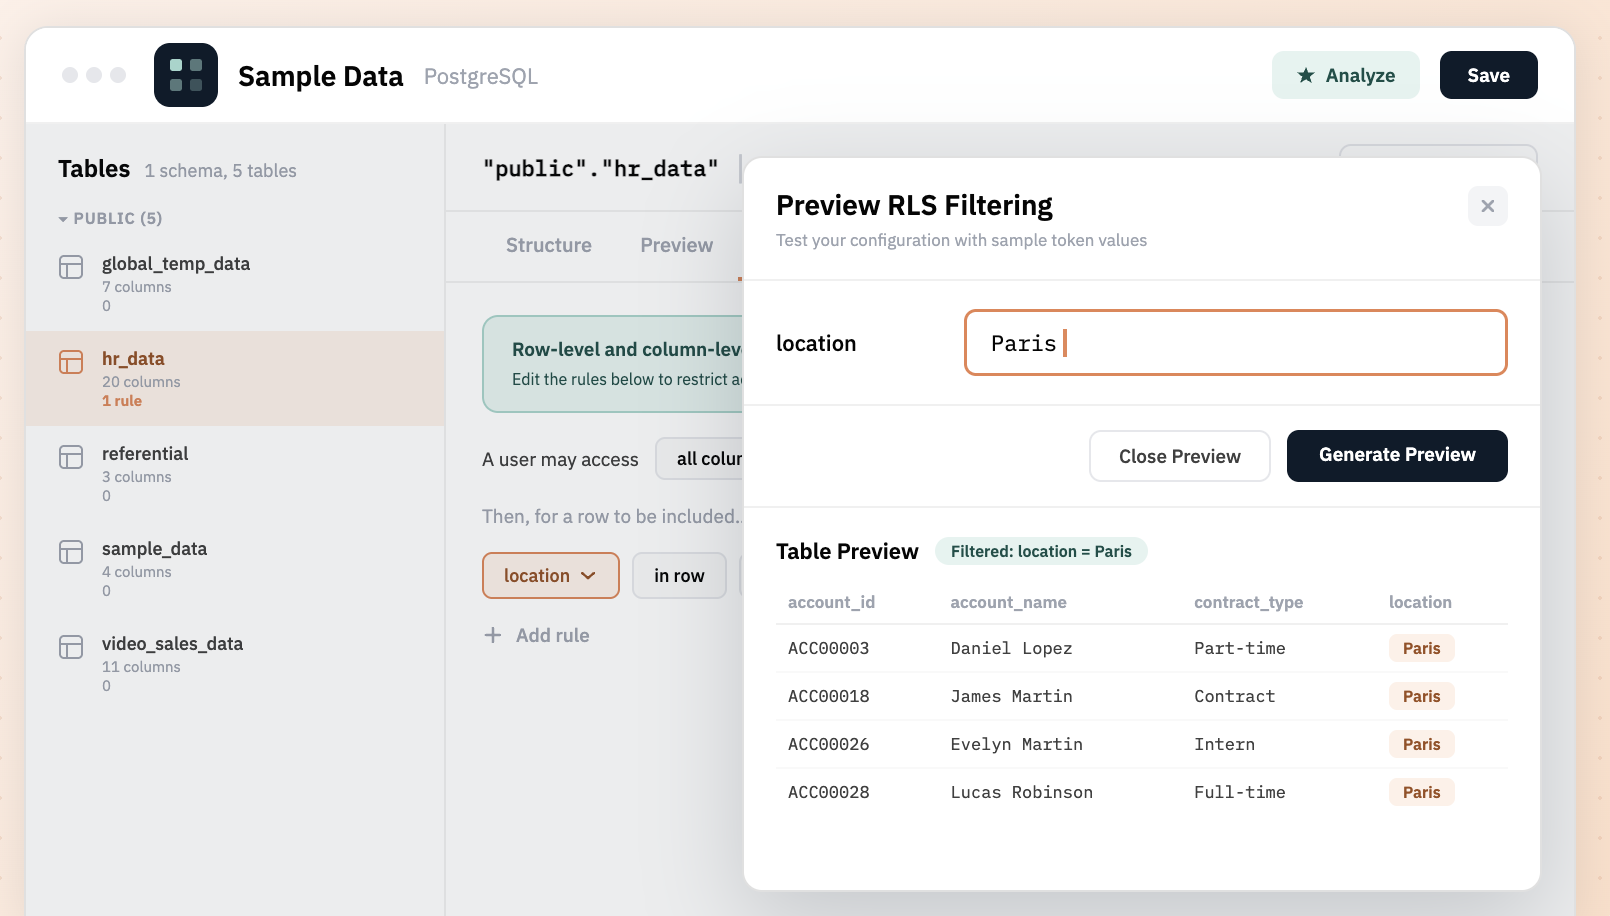Click the Save button
Viewport: 1610px width, 916px height.
click(x=1489, y=75)
